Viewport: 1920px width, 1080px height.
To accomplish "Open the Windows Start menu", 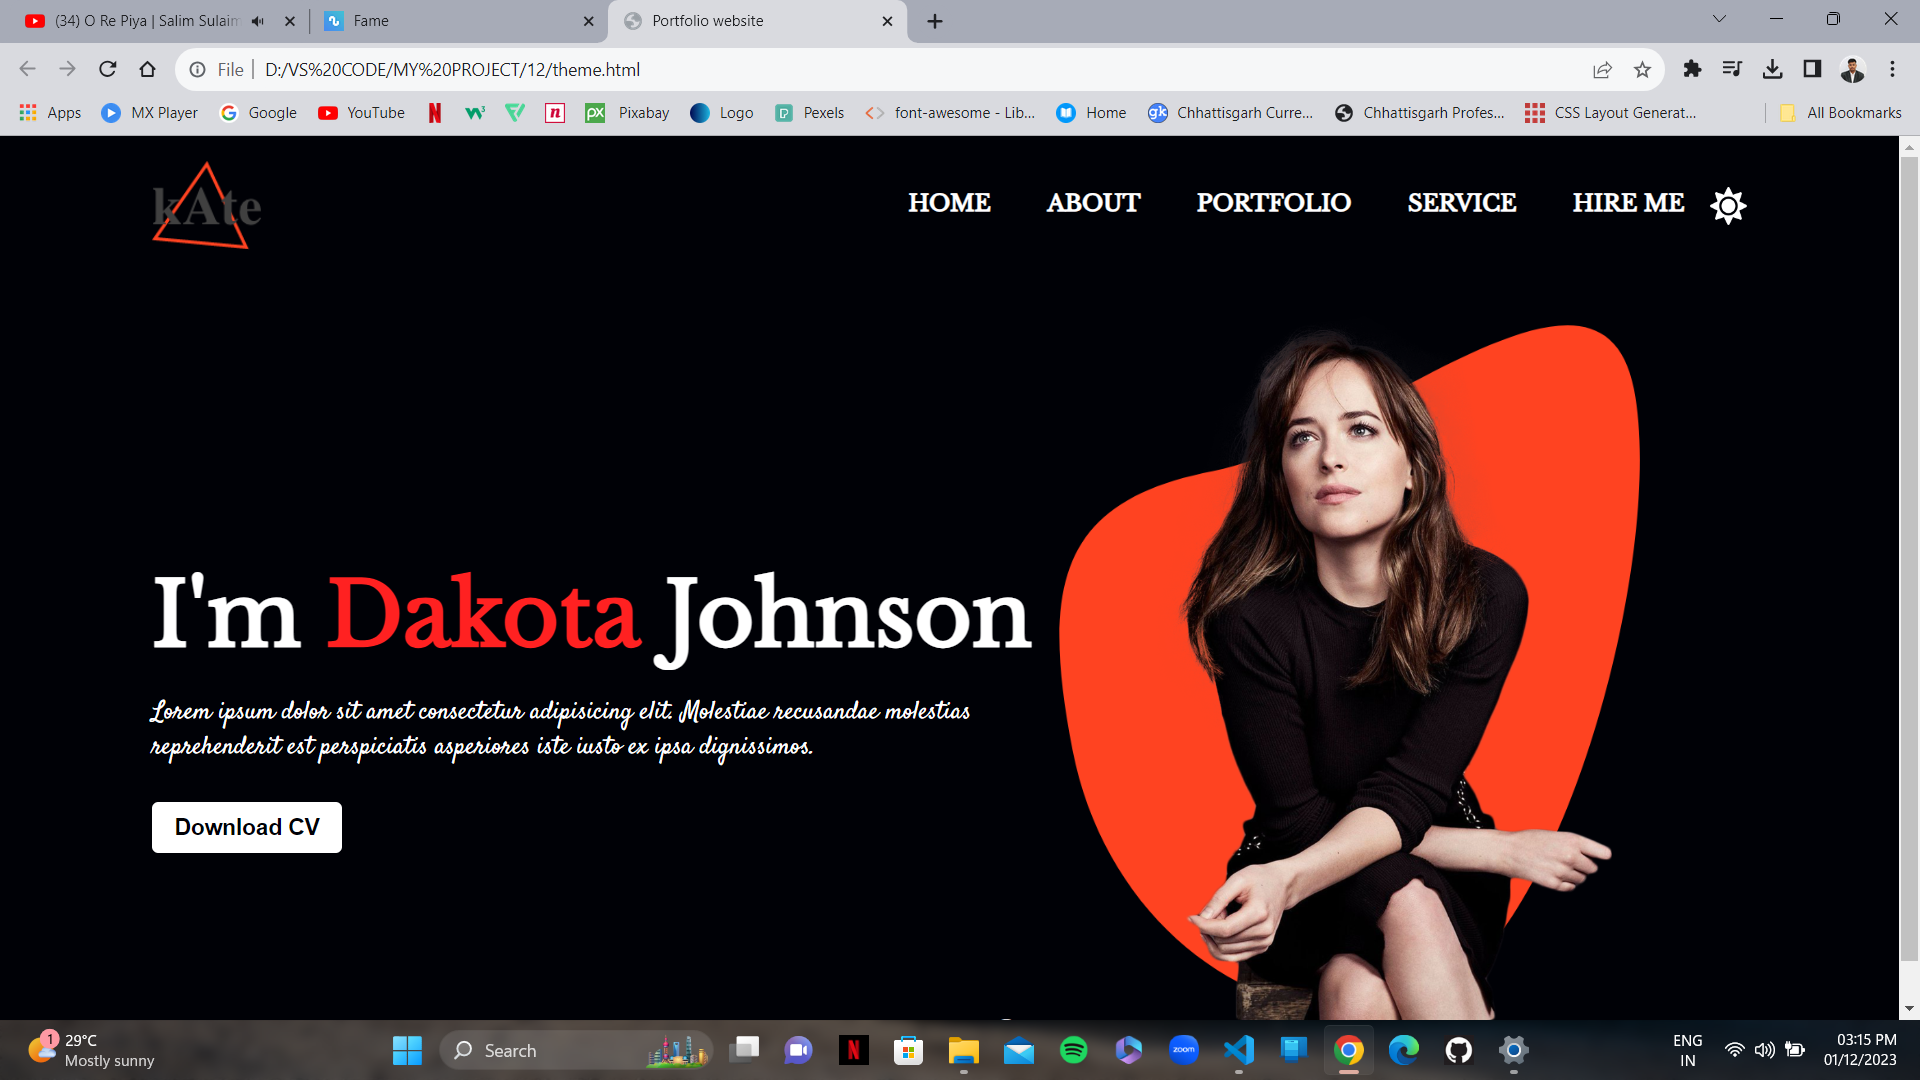I will (x=407, y=1050).
